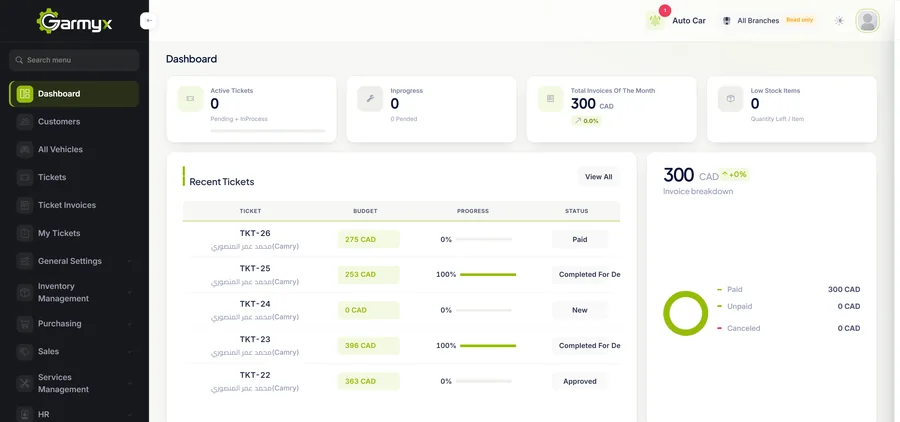Open the user profile avatar

click(867, 21)
